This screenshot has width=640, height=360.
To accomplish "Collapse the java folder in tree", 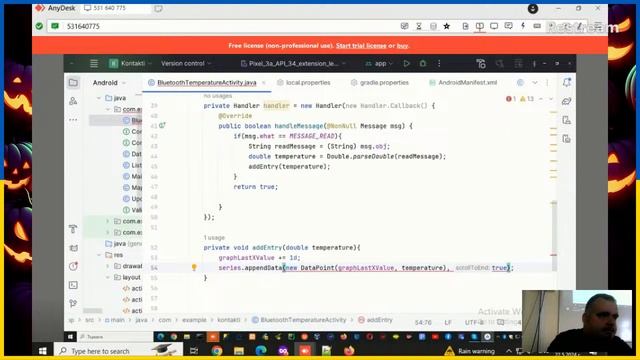I will pos(99,98).
